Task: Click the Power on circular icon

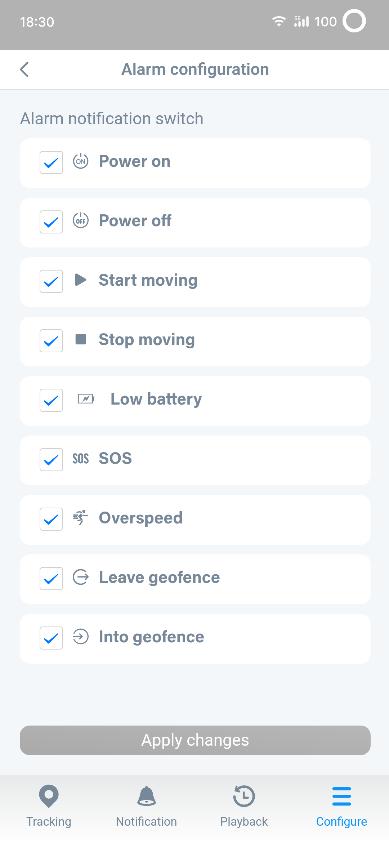Action: pyautogui.click(x=80, y=161)
